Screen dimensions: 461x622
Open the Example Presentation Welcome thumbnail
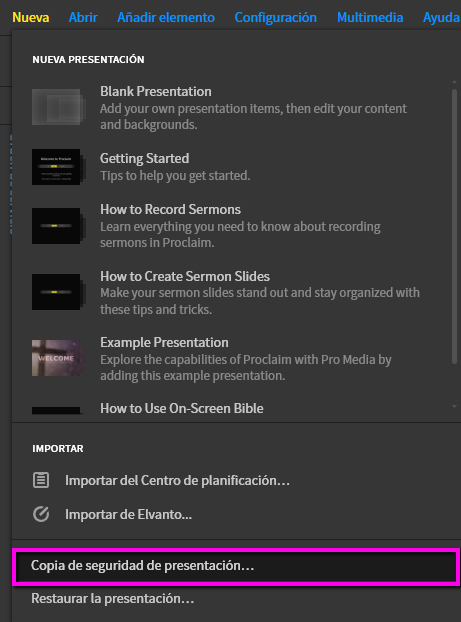[59, 358]
